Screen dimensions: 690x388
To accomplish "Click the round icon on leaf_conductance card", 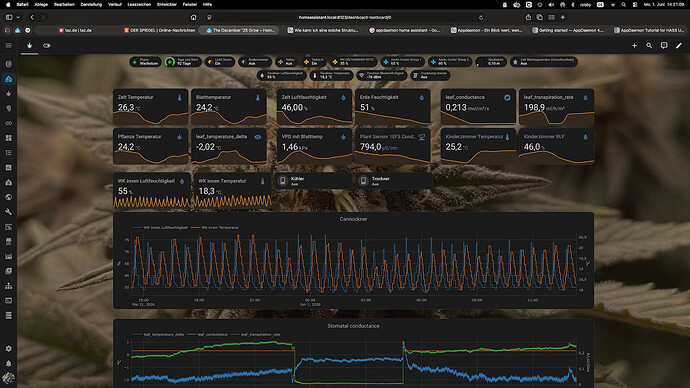I will coord(507,98).
